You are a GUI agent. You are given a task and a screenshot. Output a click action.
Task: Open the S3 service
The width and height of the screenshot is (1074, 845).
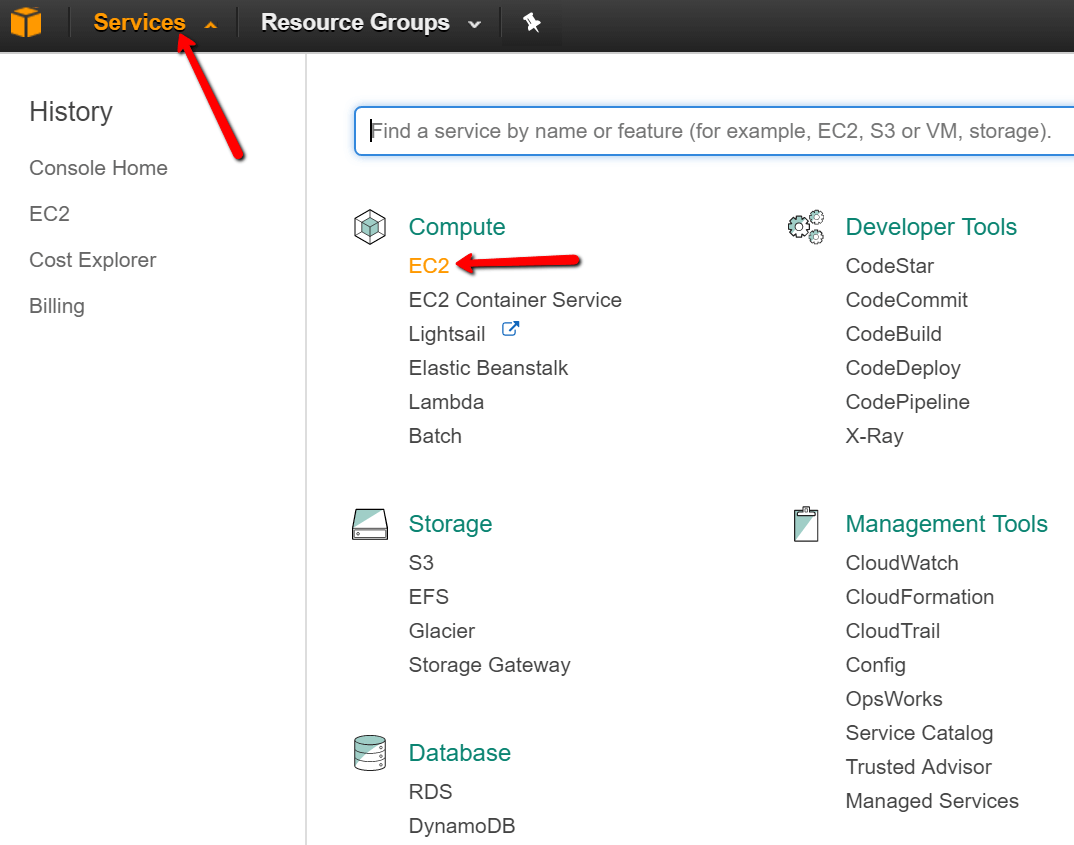click(421, 563)
